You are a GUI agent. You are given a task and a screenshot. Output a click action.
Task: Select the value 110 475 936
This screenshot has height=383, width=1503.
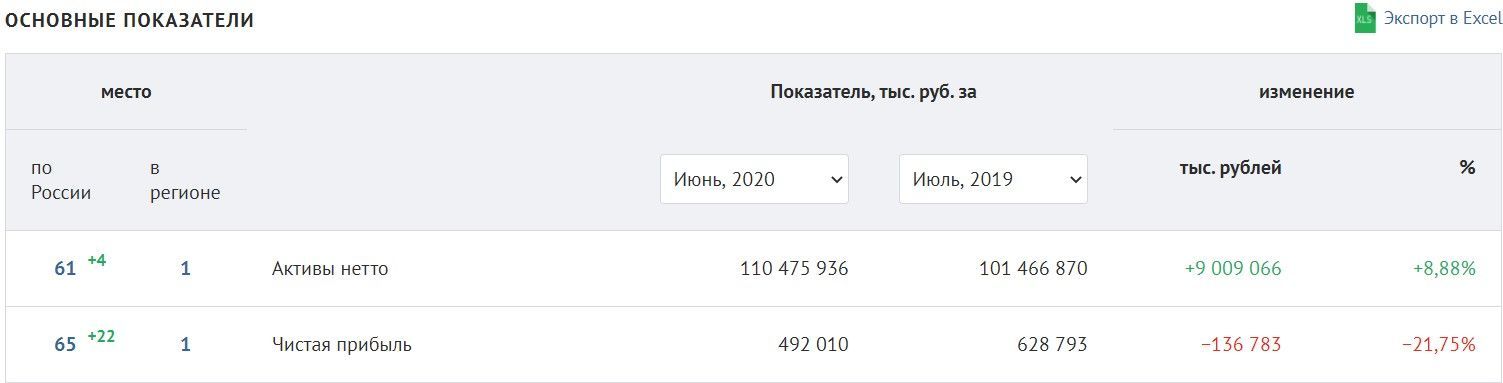pyautogui.click(x=794, y=269)
